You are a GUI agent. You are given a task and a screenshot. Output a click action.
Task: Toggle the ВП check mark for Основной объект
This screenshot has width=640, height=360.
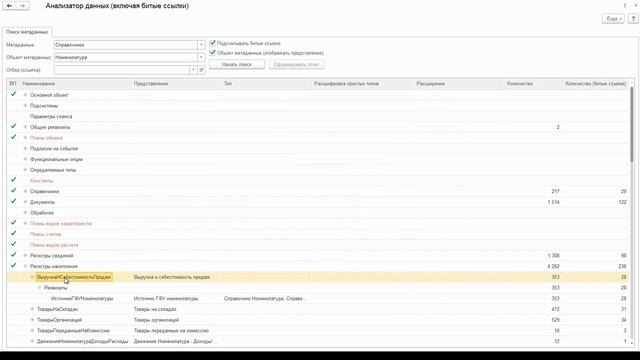tap(13, 94)
